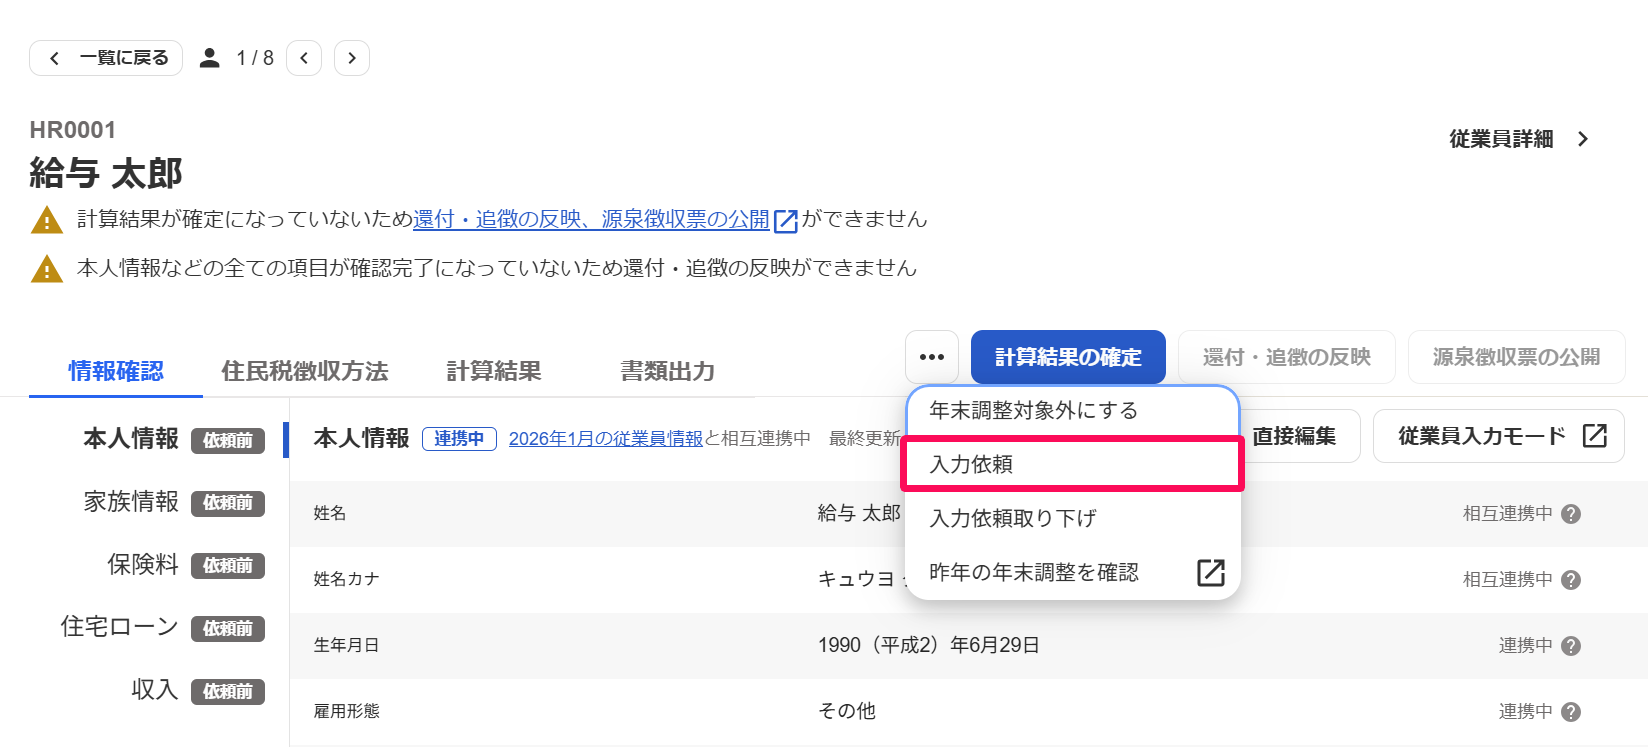This screenshot has height=747, width=1648.
Task: Choose 入力依頼 menu item
Action: point(1073,464)
